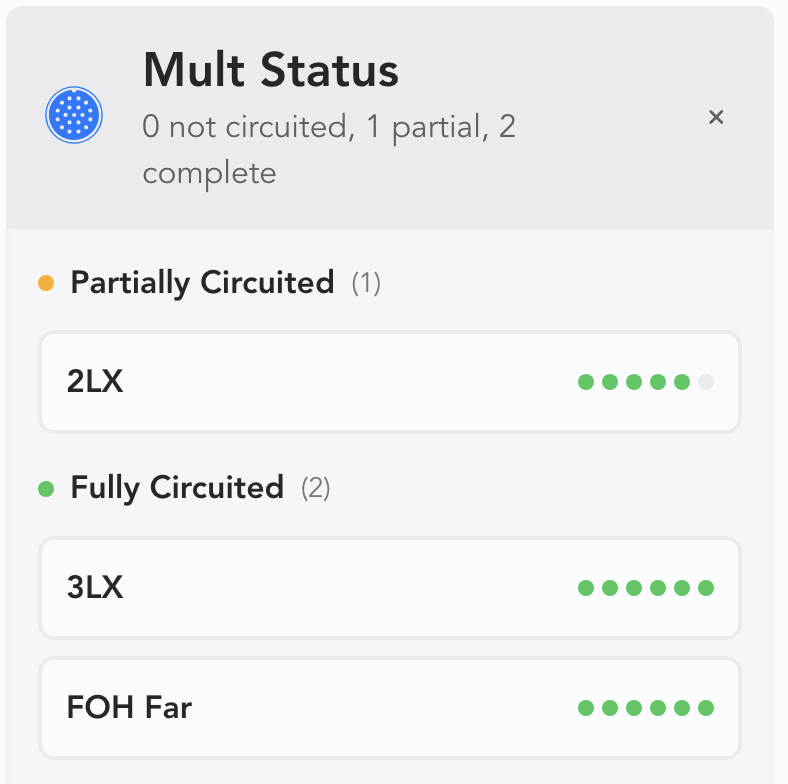
Task: Open the 2LX mult row
Action: click(x=390, y=382)
